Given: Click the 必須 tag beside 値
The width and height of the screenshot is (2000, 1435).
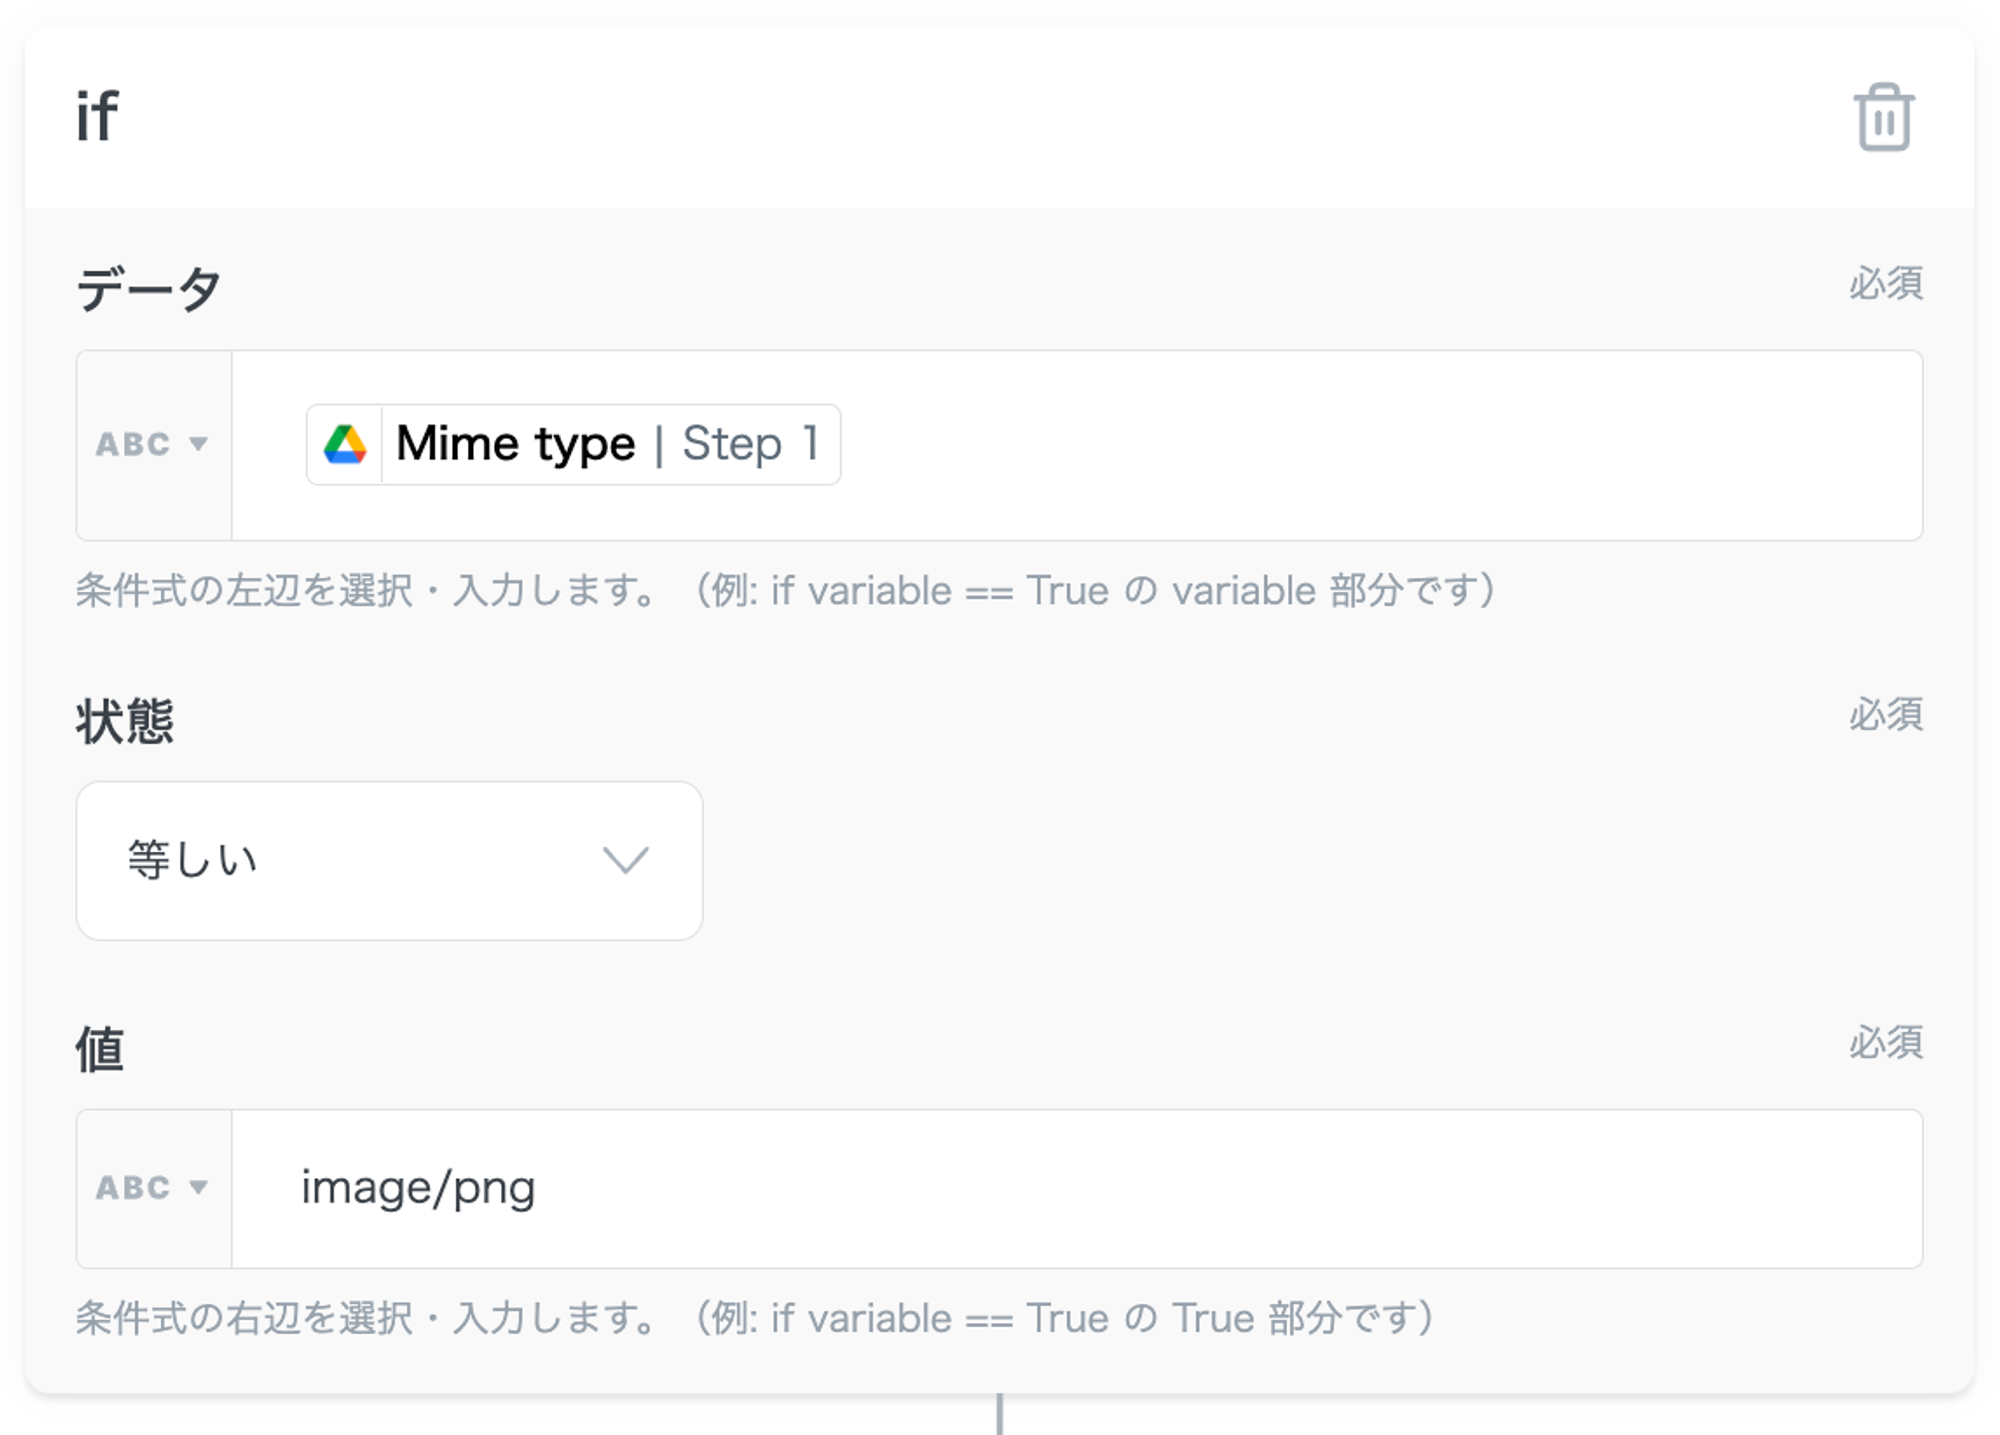Looking at the screenshot, I should pyautogui.click(x=1885, y=1043).
